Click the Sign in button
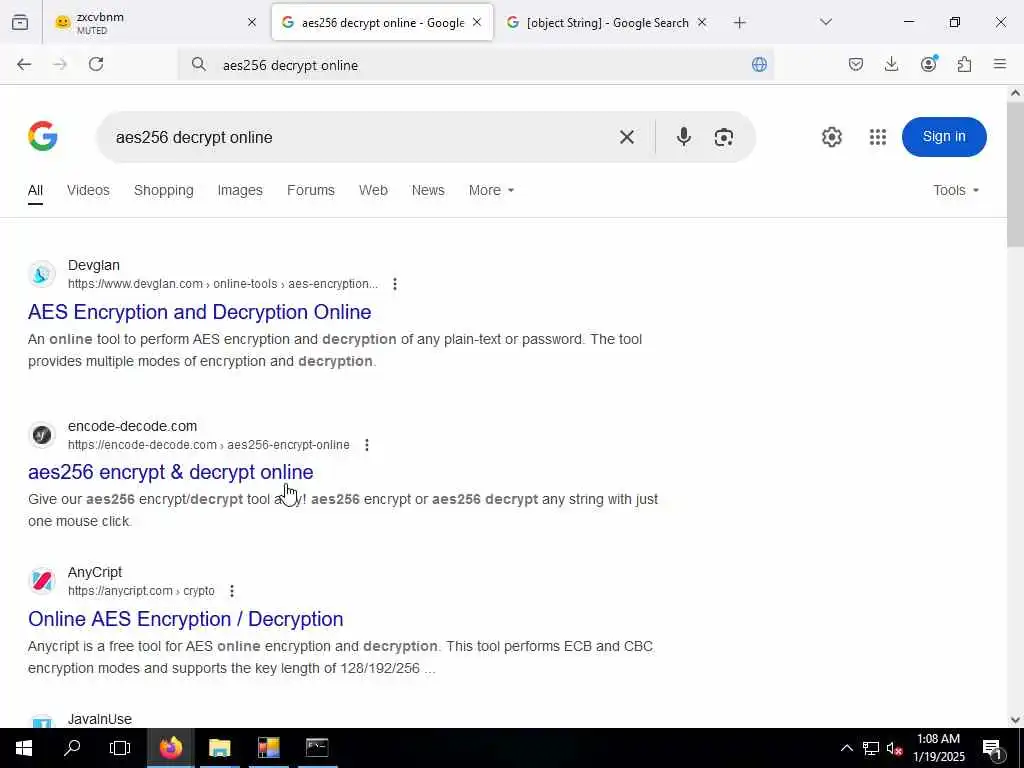Screen dimensions: 1024x768 [944, 136]
